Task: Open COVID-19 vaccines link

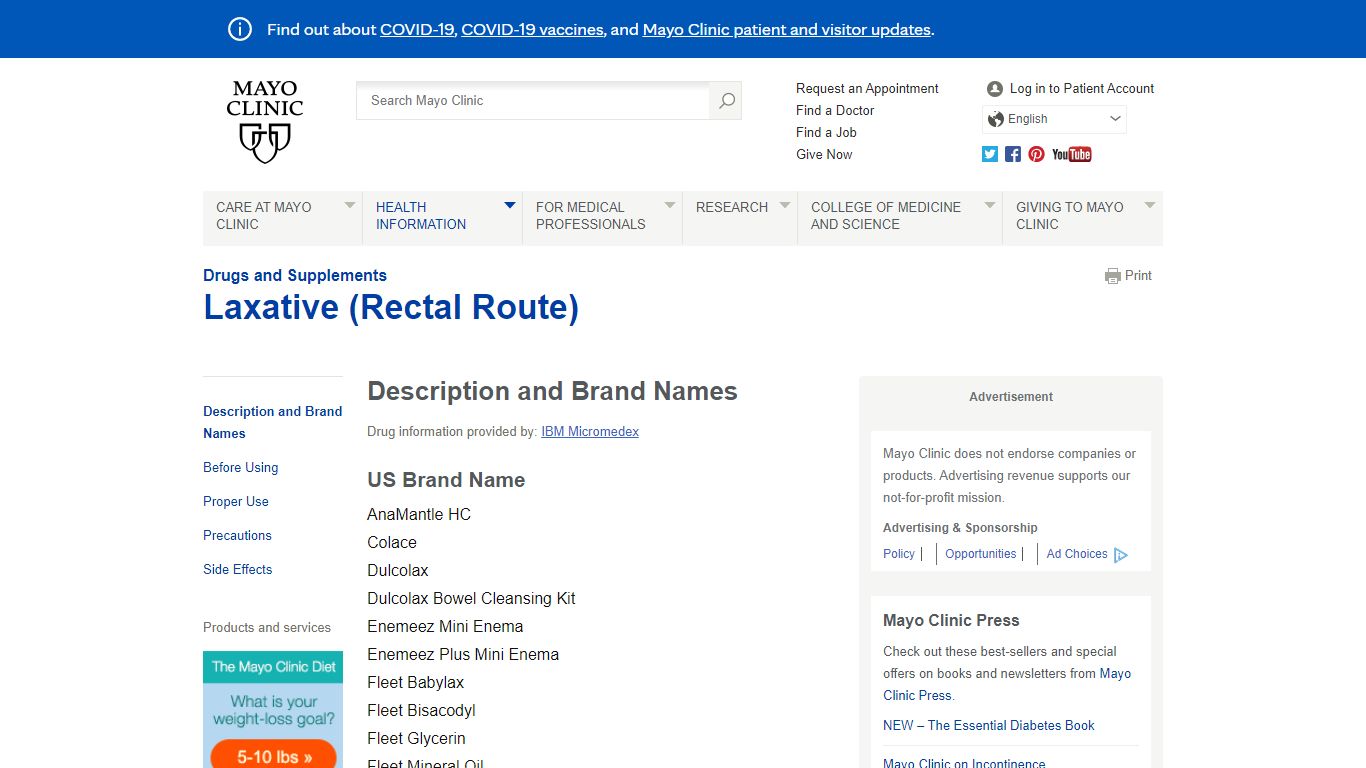Action: [532, 30]
